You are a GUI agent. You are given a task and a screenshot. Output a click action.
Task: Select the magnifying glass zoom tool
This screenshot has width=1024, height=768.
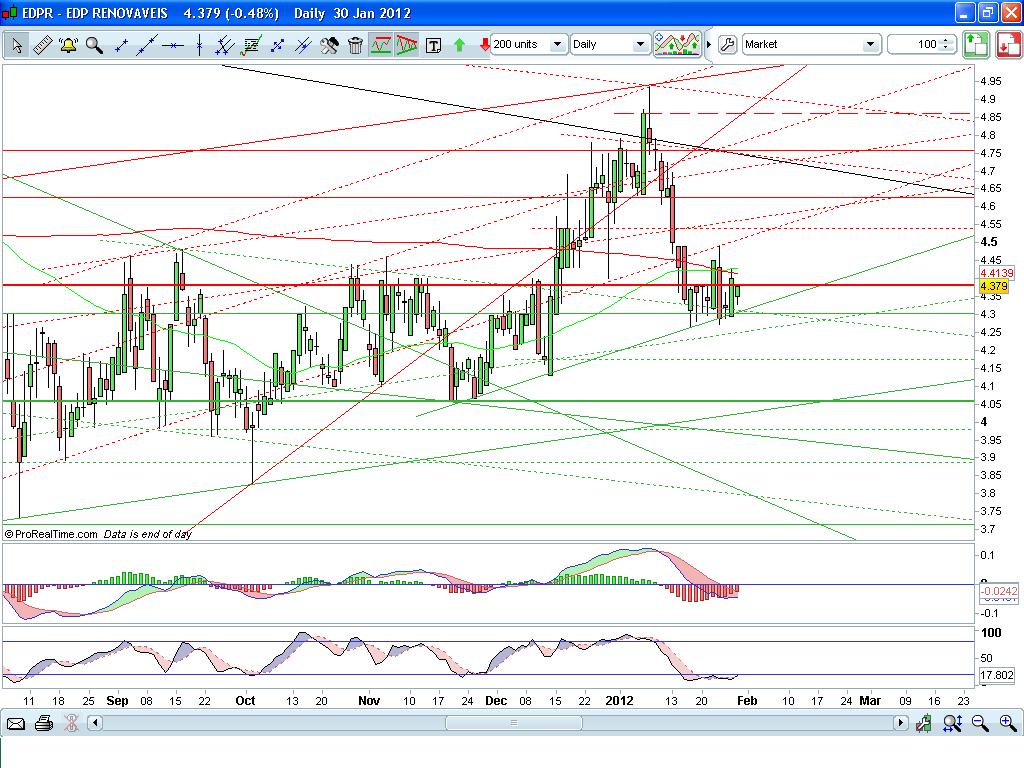[x=94, y=45]
